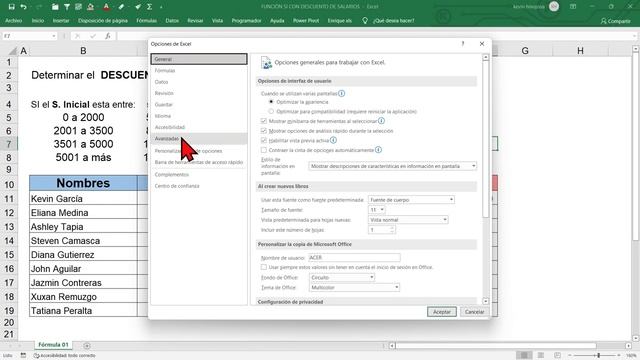
Task: Click the Cancelar button
Action: (474, 312)
